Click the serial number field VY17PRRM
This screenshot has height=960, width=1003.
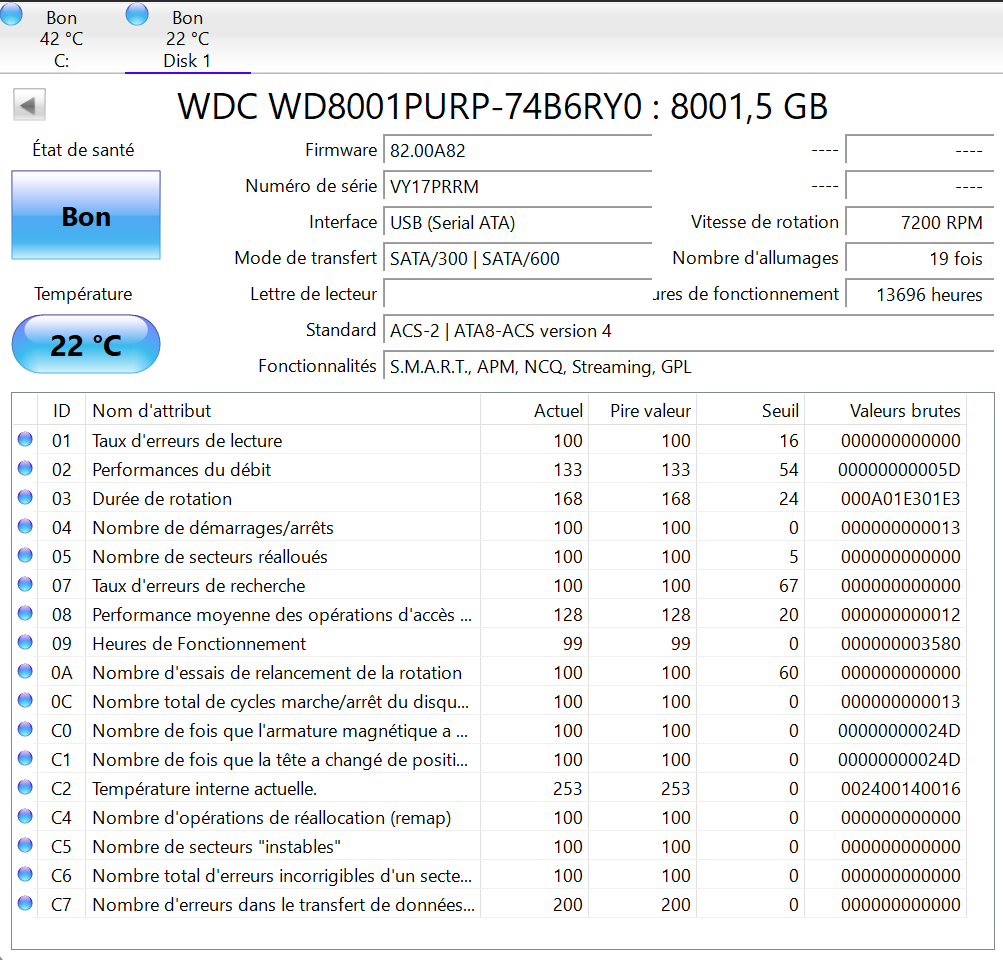(x=517, y=186)
